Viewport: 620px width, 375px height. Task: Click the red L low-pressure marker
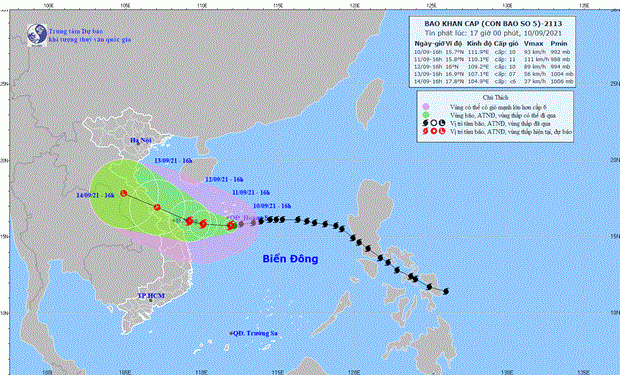click(124, 193)
